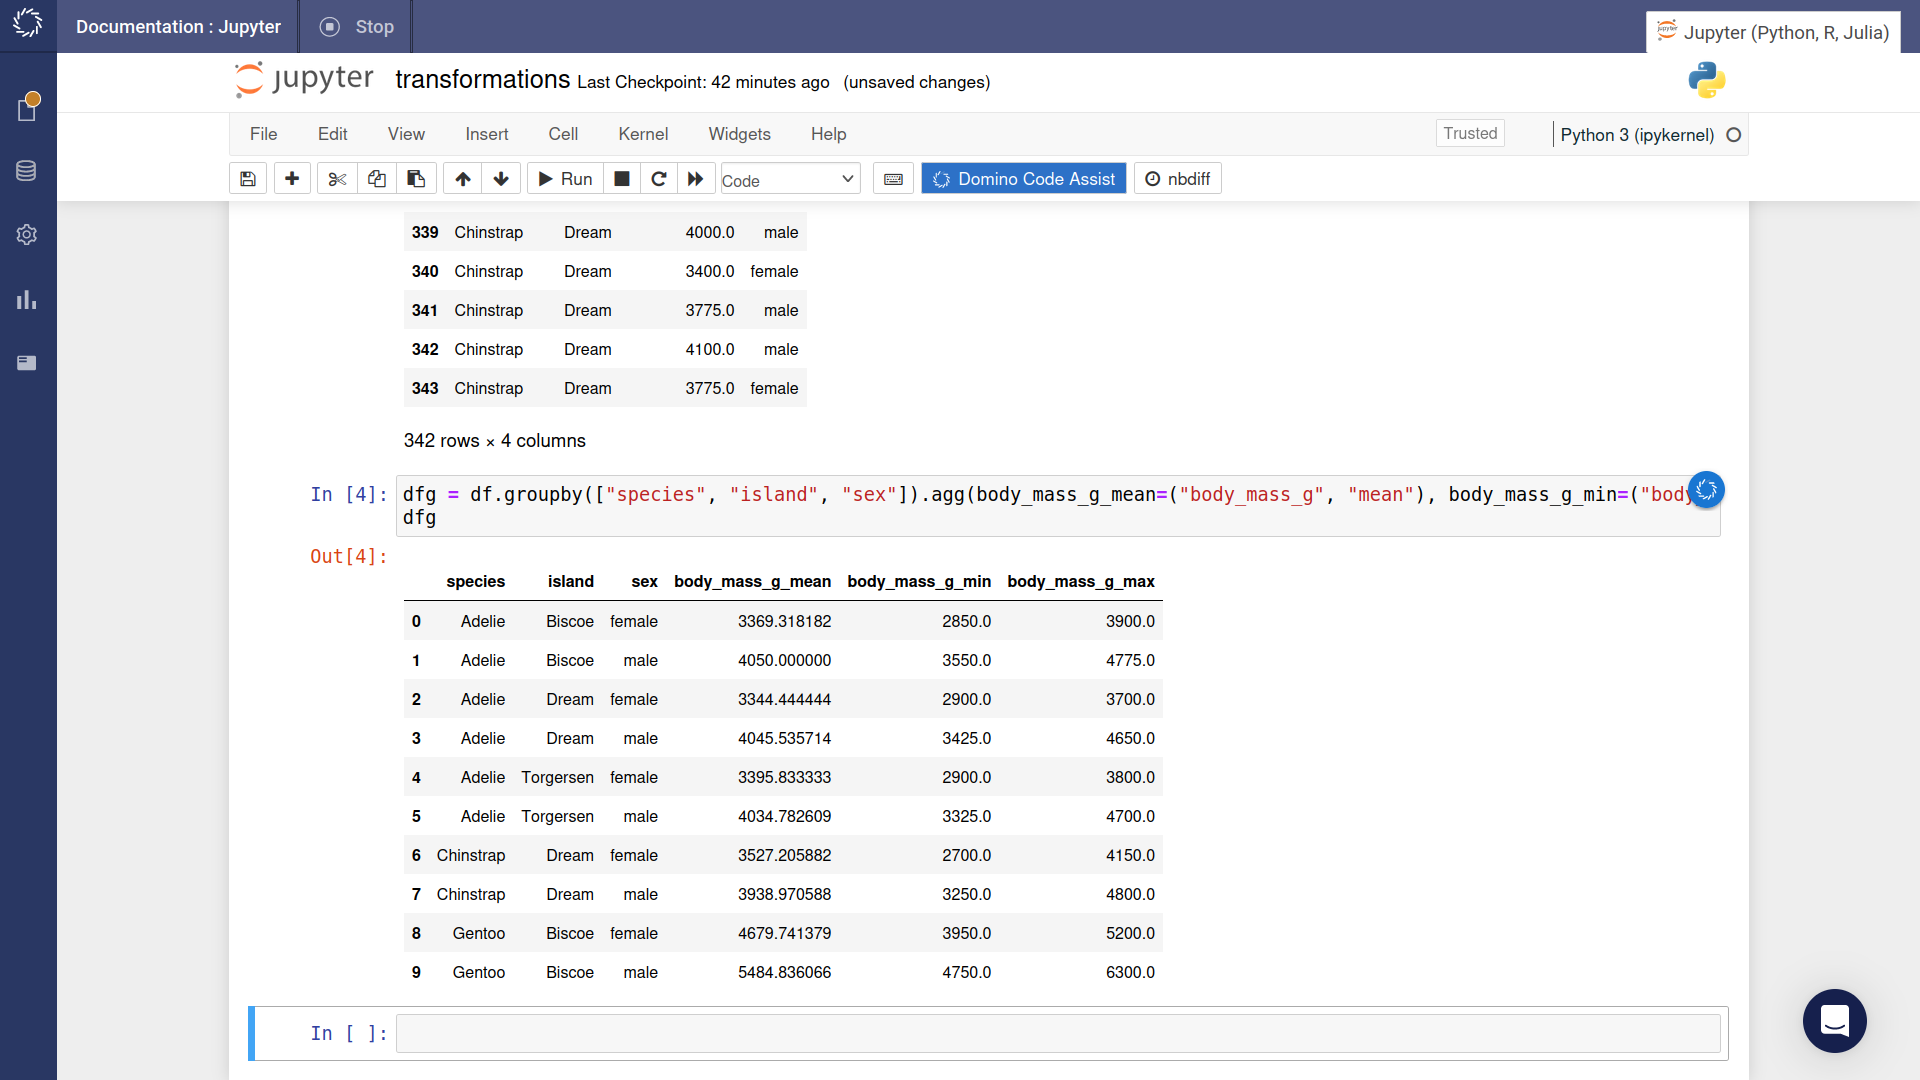This screenshot has height=1080, width=1920.
Task: Open the Kernel menu
Action: 642,133
